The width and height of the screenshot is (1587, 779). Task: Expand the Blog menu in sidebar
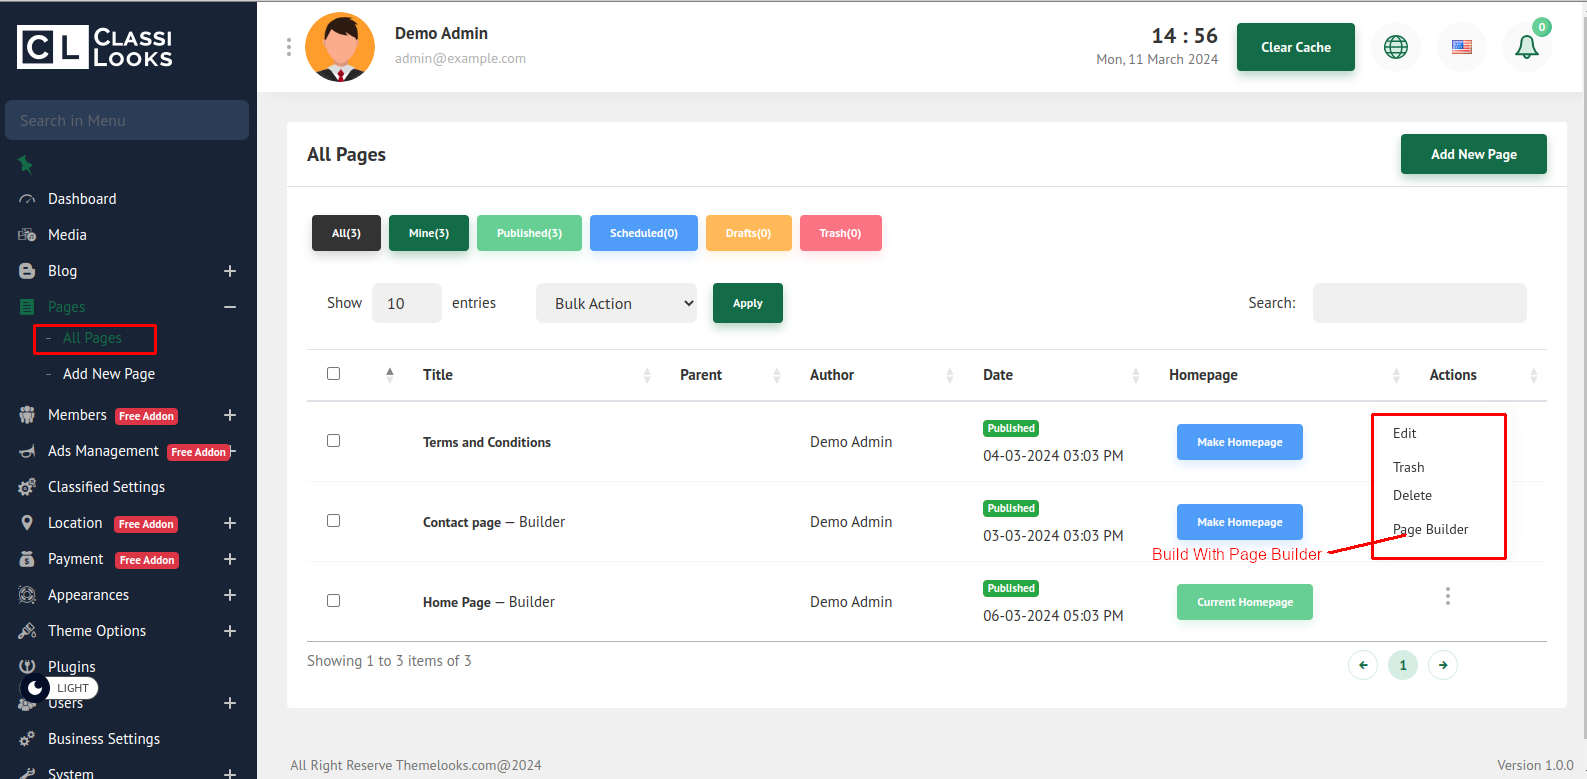(229, 271)
